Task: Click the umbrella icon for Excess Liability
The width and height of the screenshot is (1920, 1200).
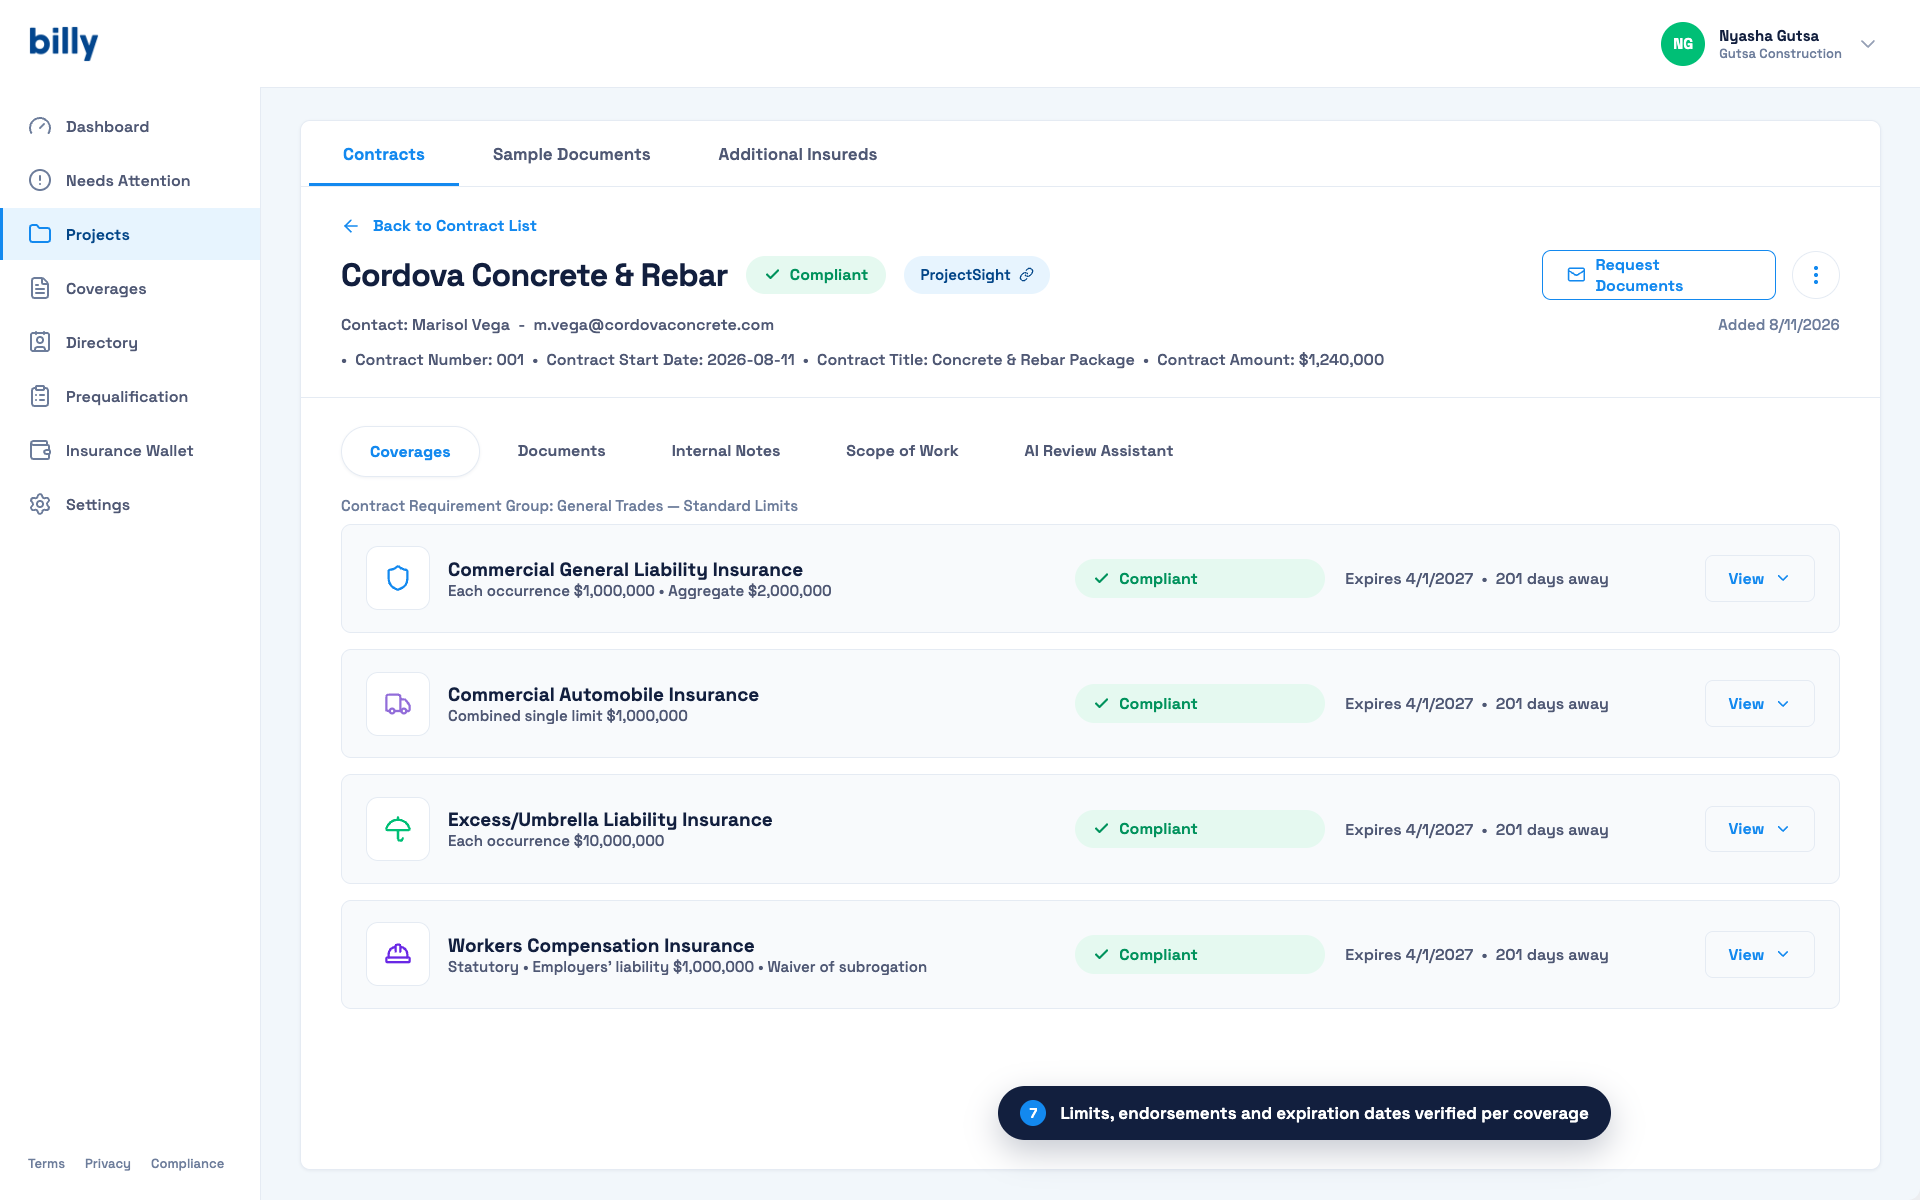Action: click(398, 829)
